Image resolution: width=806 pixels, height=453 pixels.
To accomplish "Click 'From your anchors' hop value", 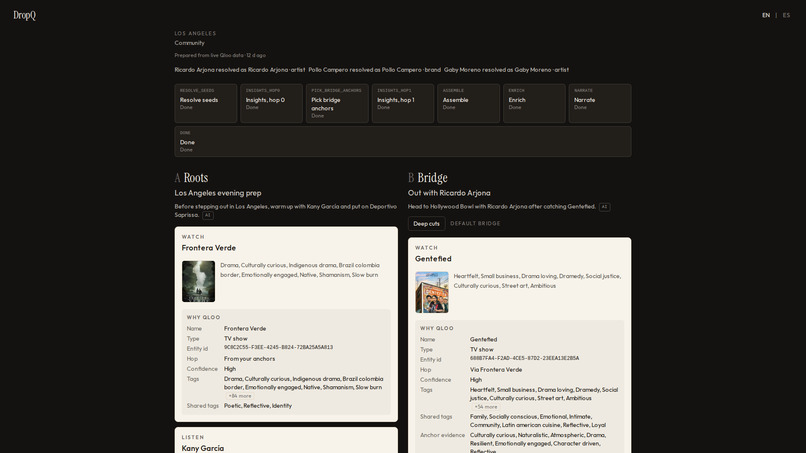I will [249, 359].
